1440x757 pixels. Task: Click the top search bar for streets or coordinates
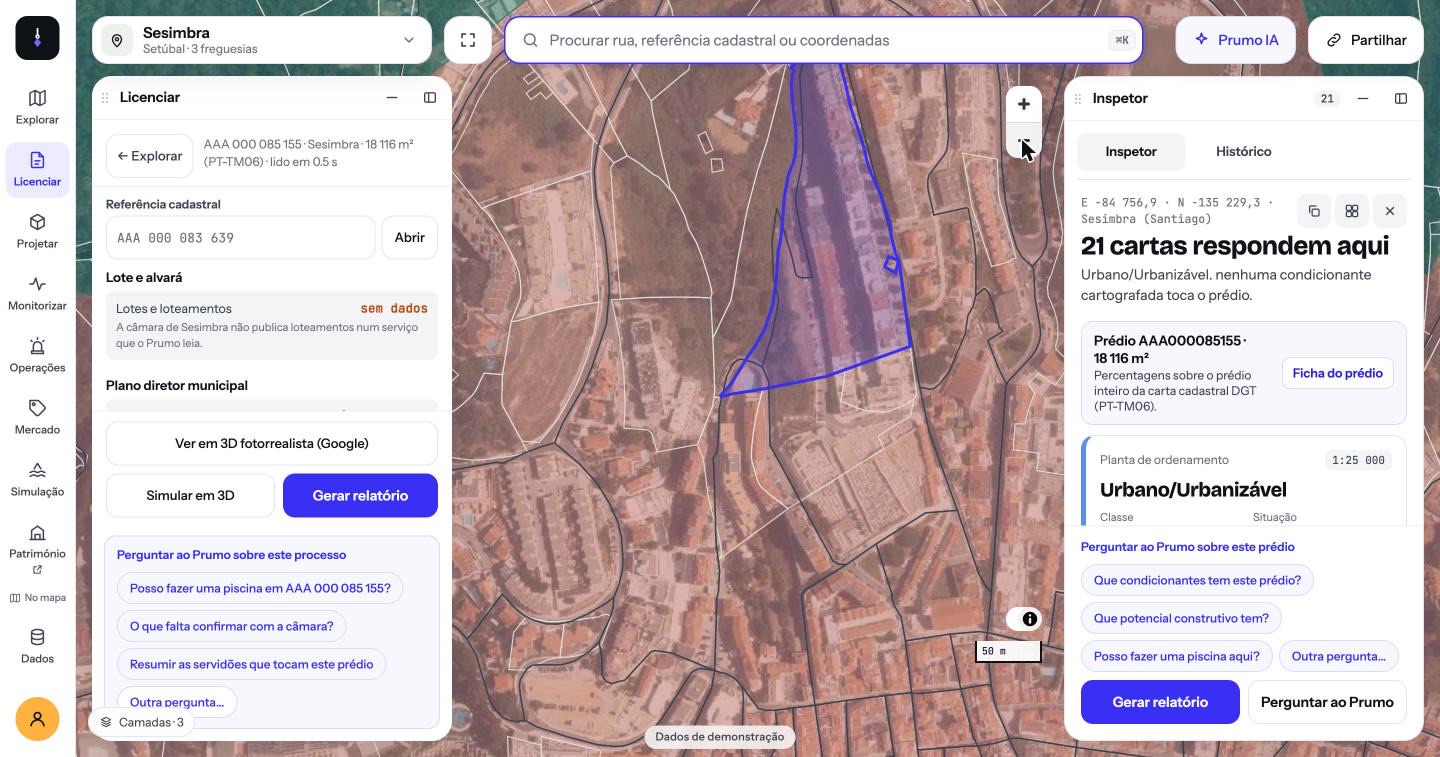[x=824, y=40]
